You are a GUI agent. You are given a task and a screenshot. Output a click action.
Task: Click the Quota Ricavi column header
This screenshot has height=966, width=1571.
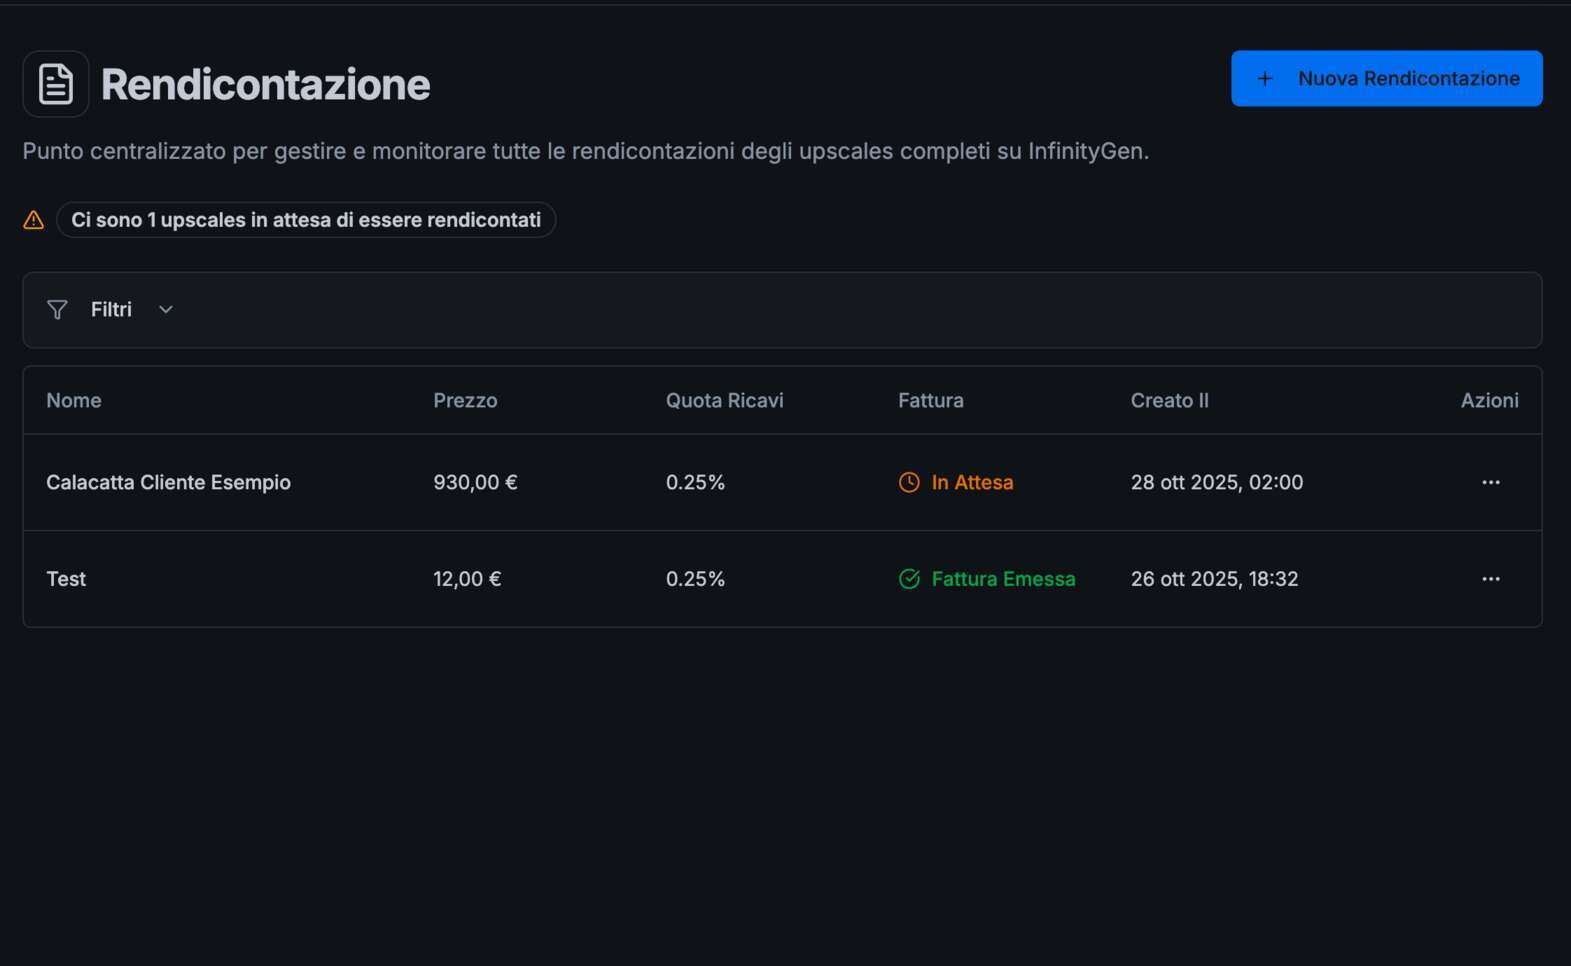coord(724,400)
